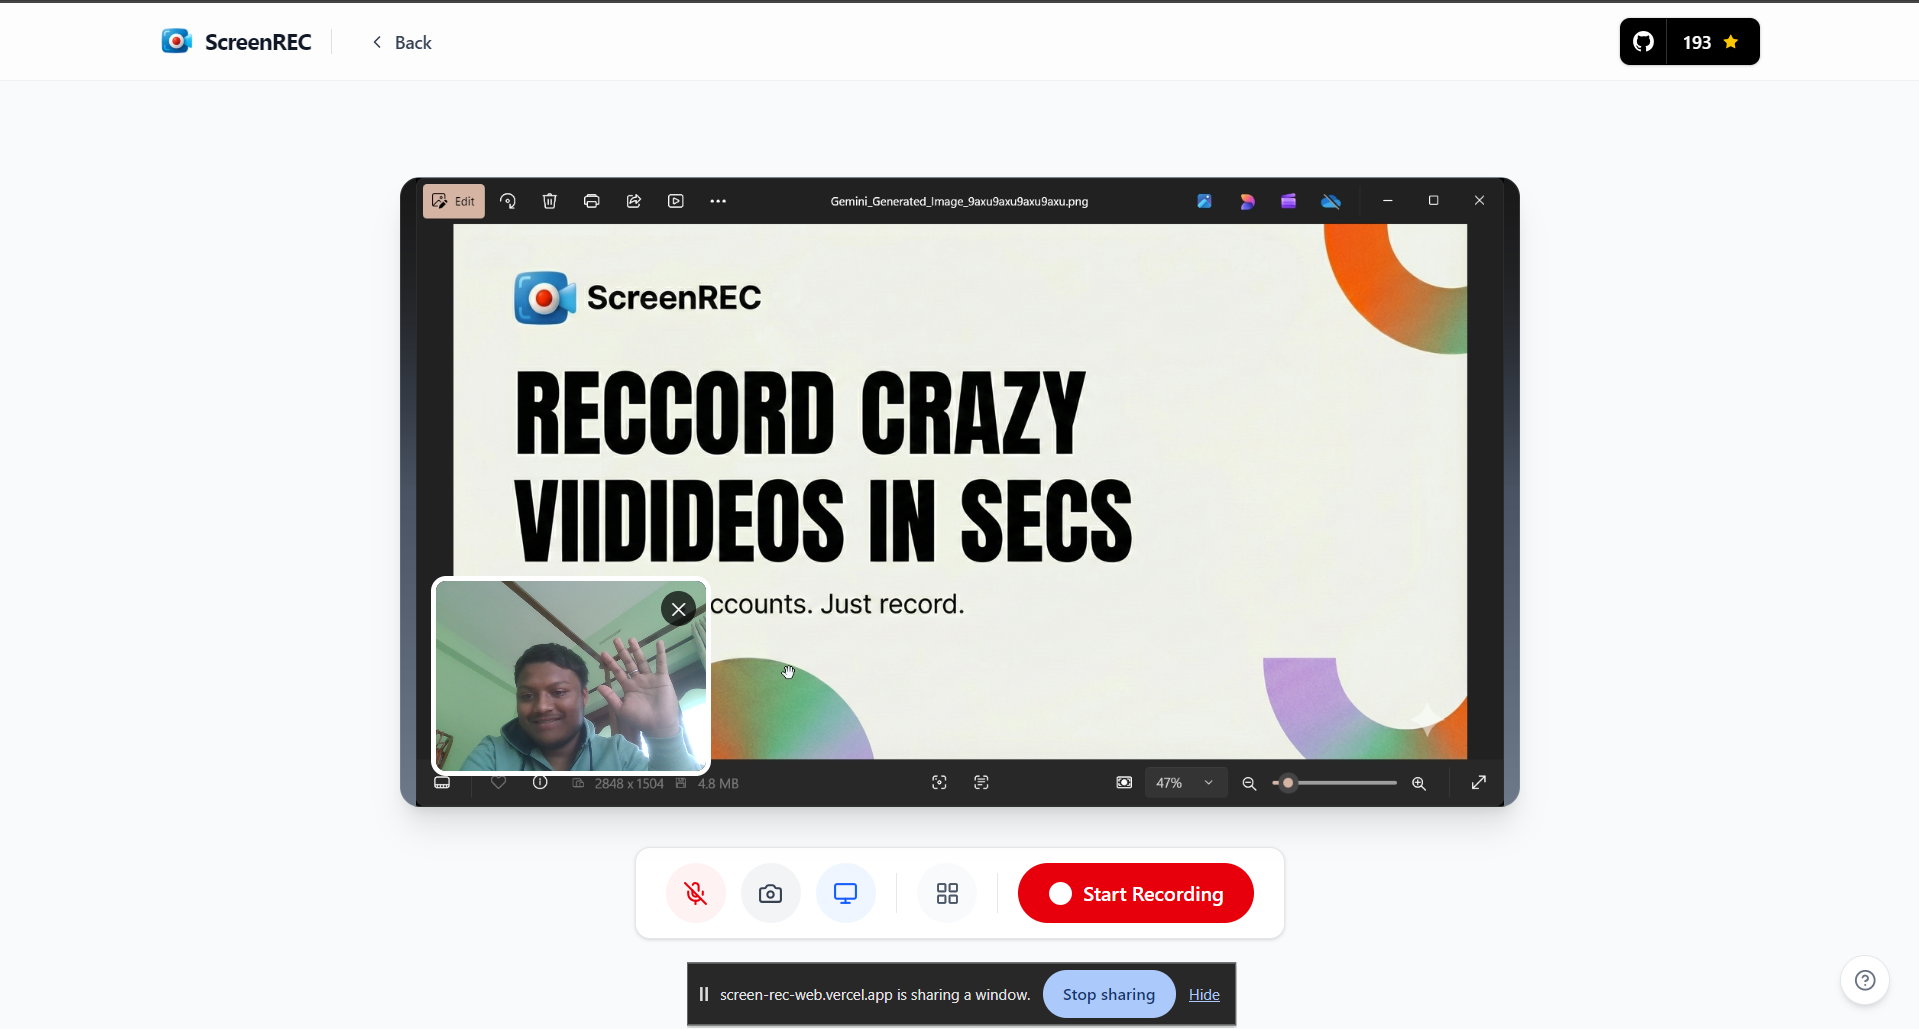Open the Print icon in the viewer toolbar
This screenshot has height=1029, width=1919.
[591, 200]
